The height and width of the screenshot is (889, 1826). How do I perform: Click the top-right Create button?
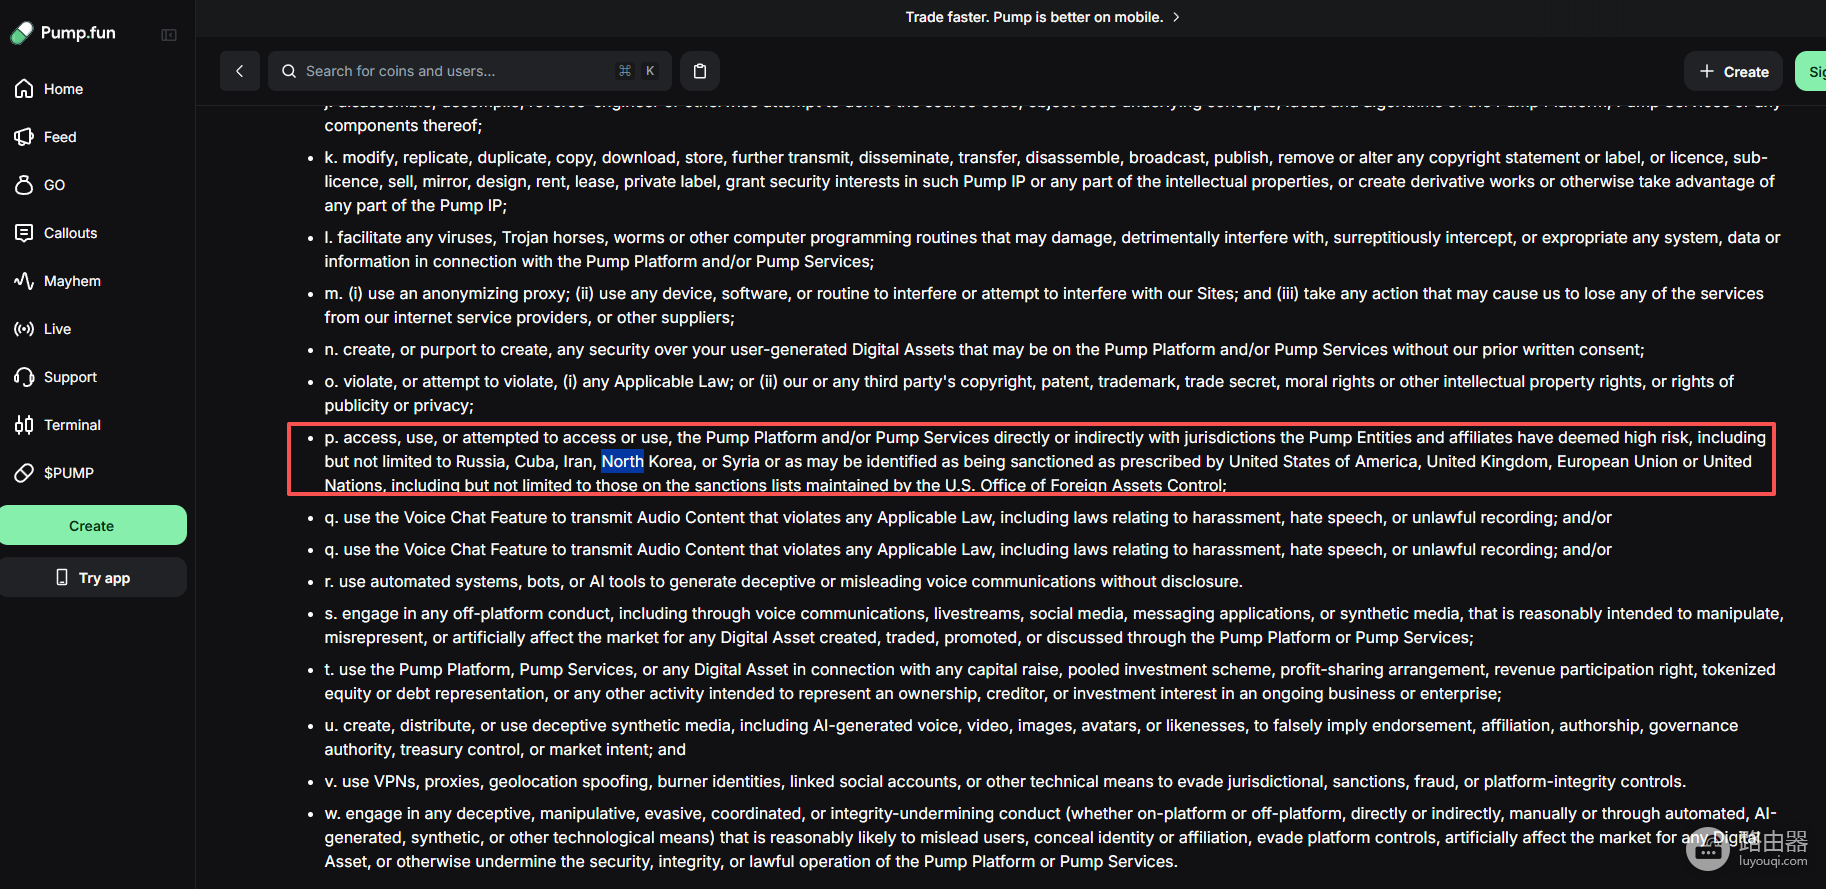[1733, 71]
